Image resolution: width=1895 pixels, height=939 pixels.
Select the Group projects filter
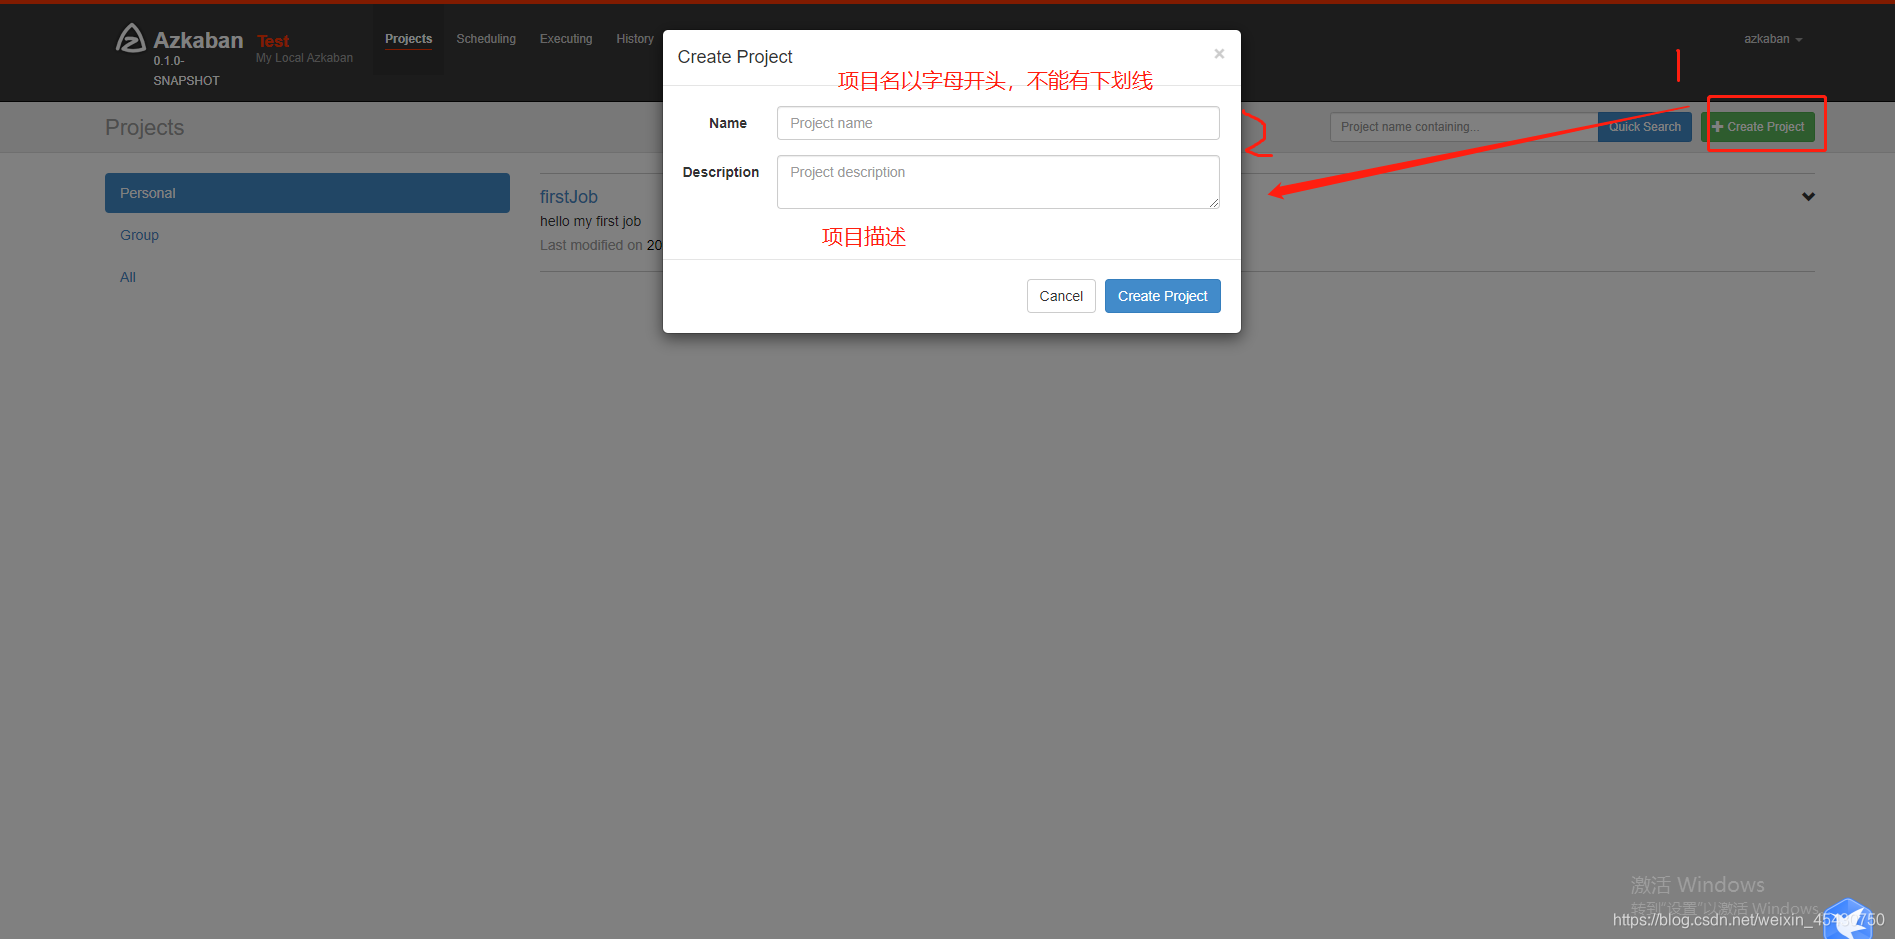[139, 235]
